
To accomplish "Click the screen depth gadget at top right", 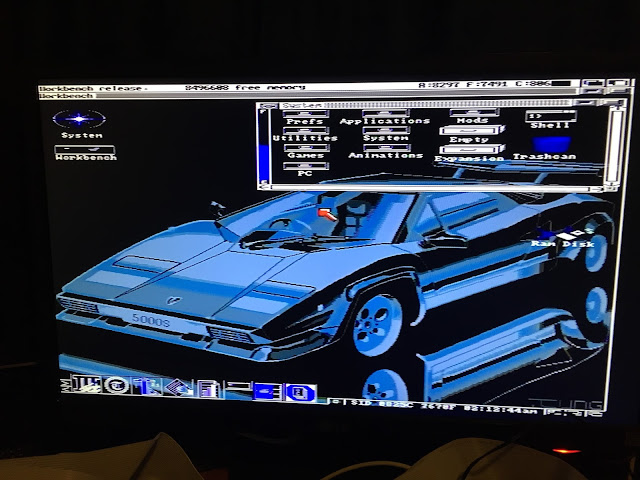I will [x=618, y=83].
